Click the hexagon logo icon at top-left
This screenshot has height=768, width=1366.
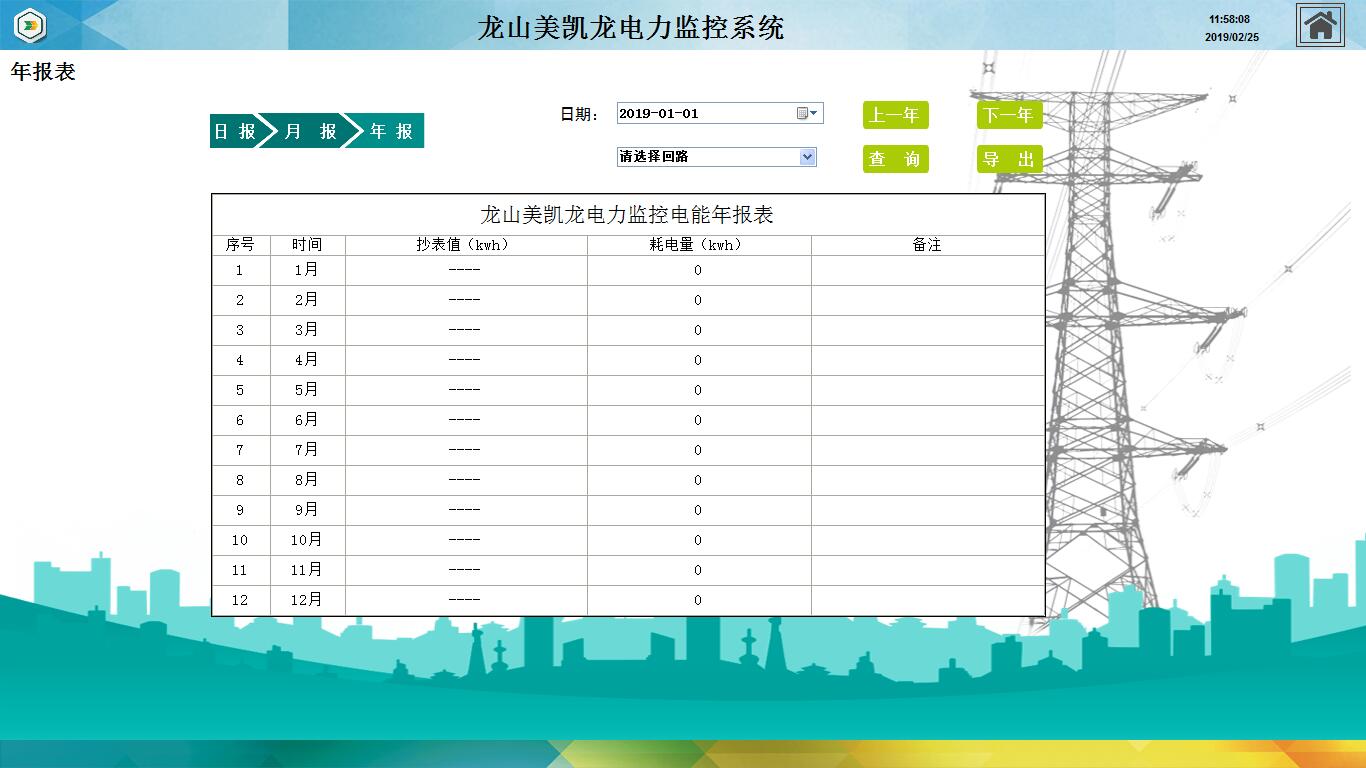pyautogui.click(x=31, y=25)
